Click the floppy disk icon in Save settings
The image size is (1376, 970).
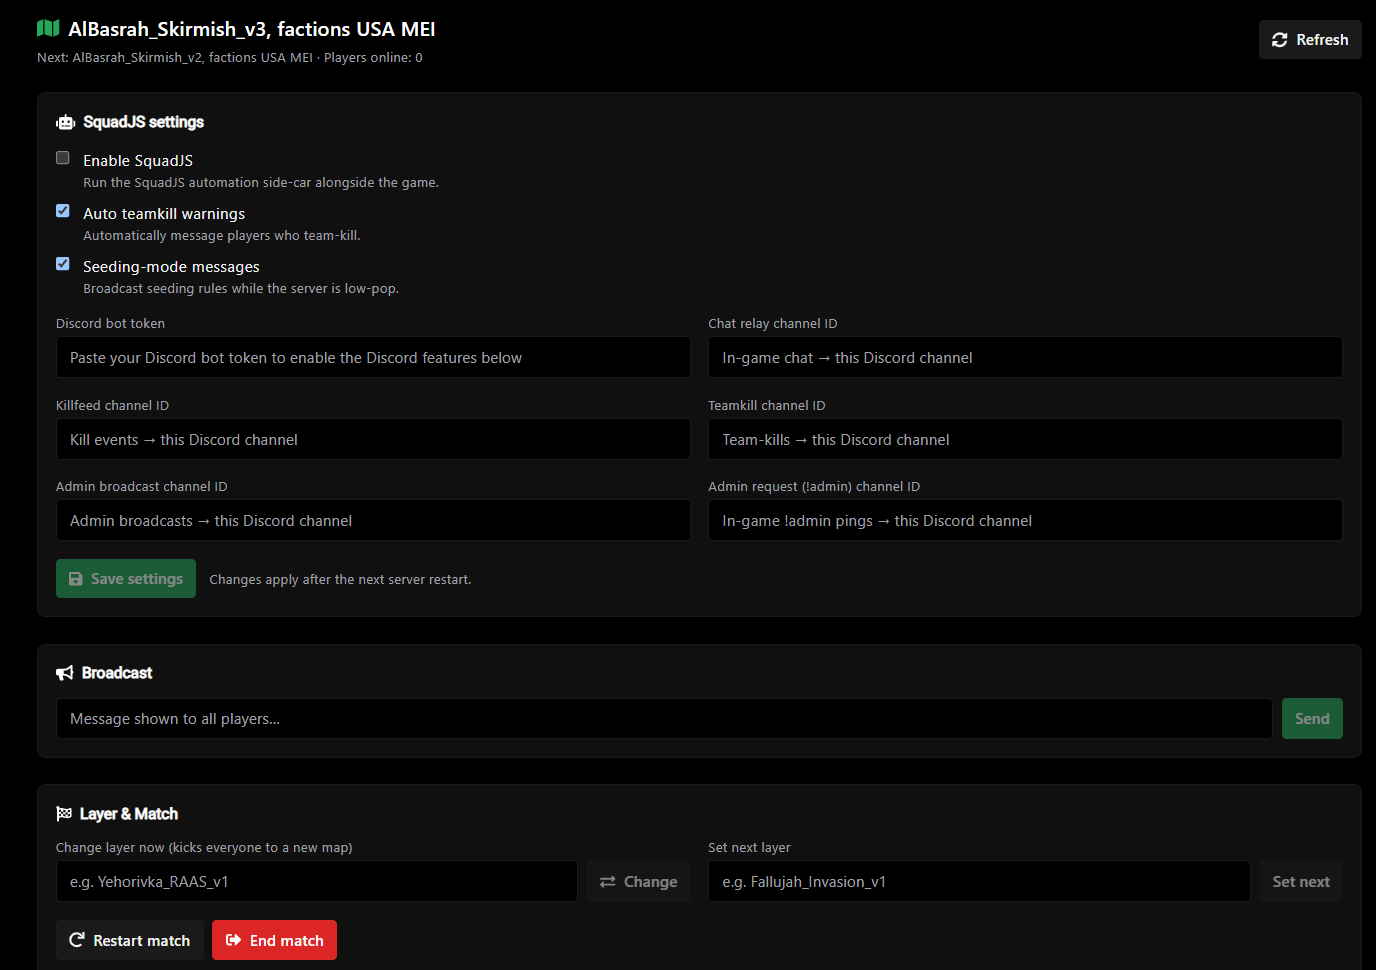point(76,579)
